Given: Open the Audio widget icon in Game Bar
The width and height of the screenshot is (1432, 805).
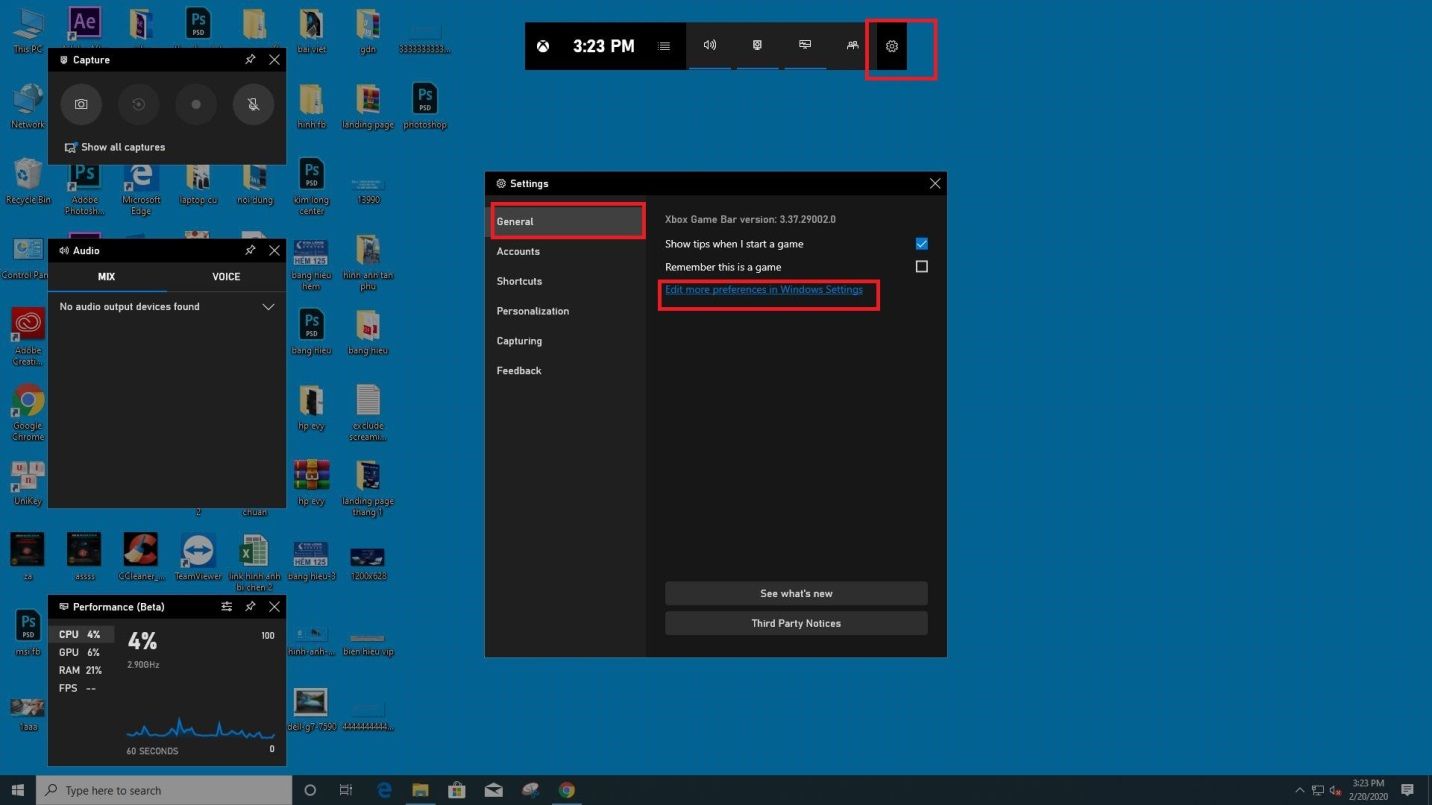Looking at the screenshot, I should (x=710, y=45).
